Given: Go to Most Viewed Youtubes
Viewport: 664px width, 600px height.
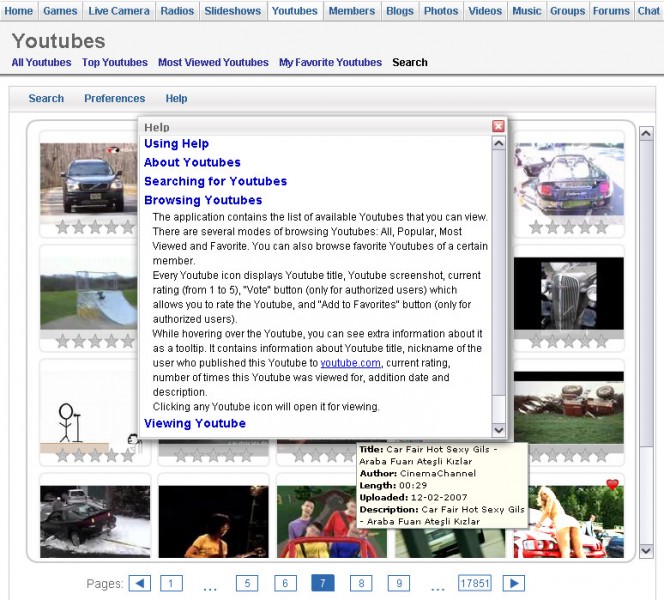Looking at the screenshot, I should [x=213, y=62].
